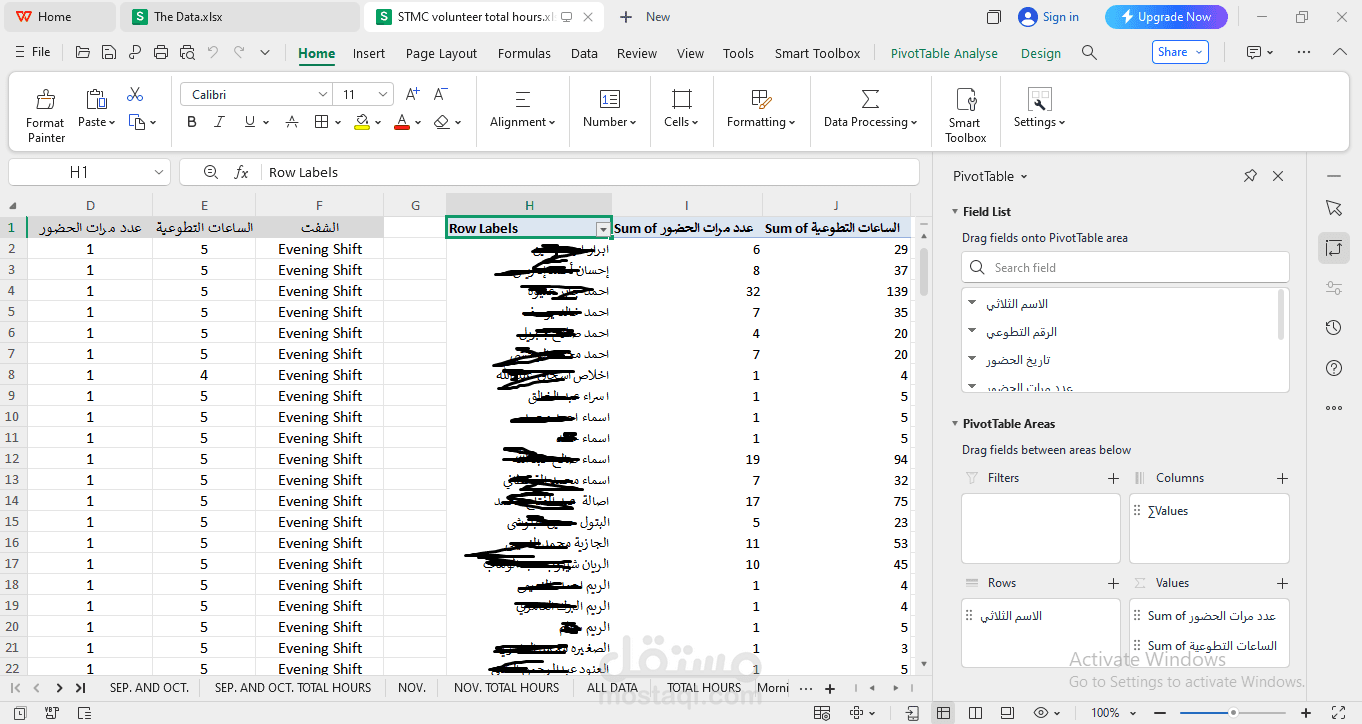Switch to TOTAL HOURS sheet tab
The image size is (1362, 724).
click(704, 688)
